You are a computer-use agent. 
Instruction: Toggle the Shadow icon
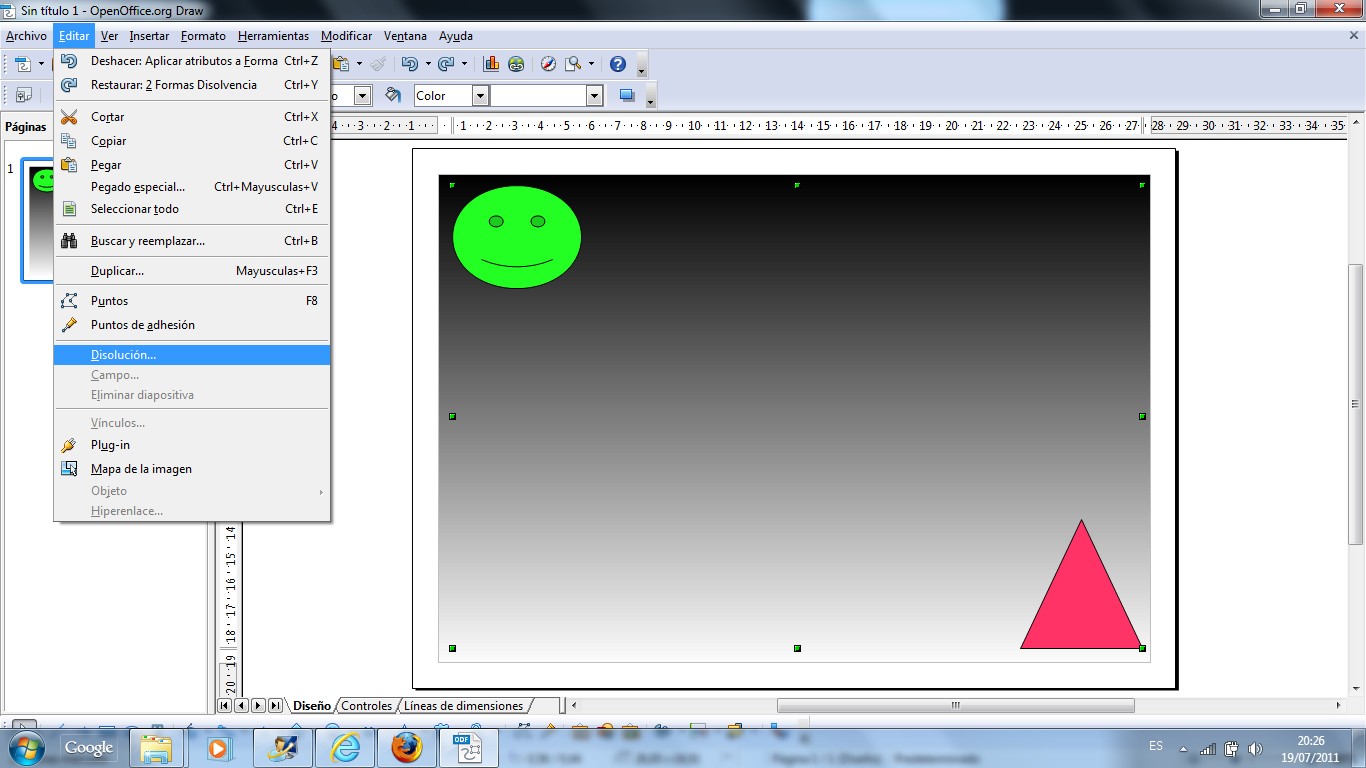pos(627,95)
